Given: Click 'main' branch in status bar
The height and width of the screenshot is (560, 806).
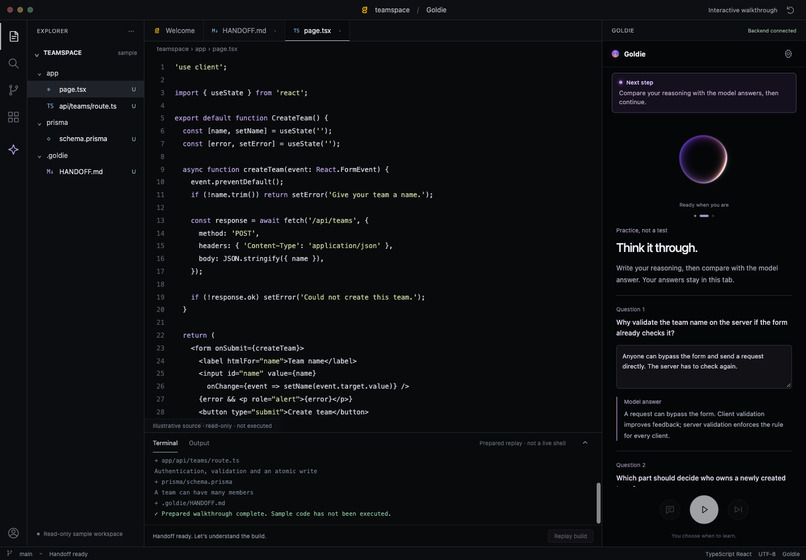Looking at the screenshot, I should [26, 554].
